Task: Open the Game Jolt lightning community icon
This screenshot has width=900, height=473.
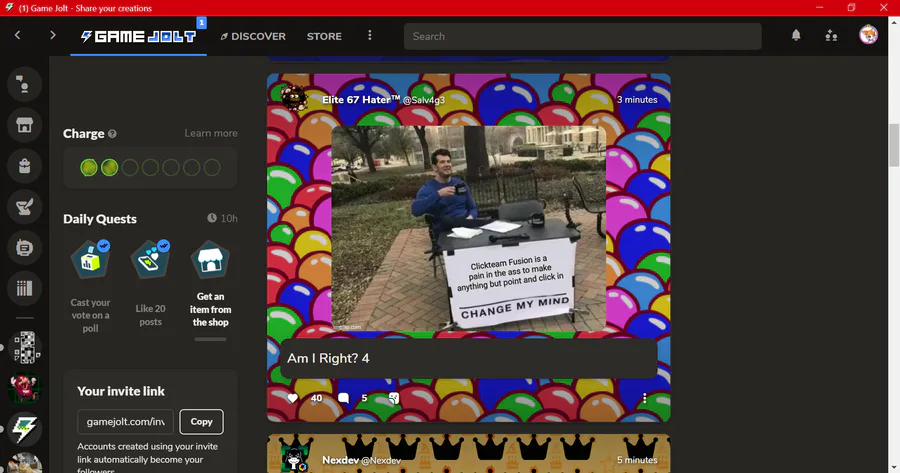Action: (24, 429)
